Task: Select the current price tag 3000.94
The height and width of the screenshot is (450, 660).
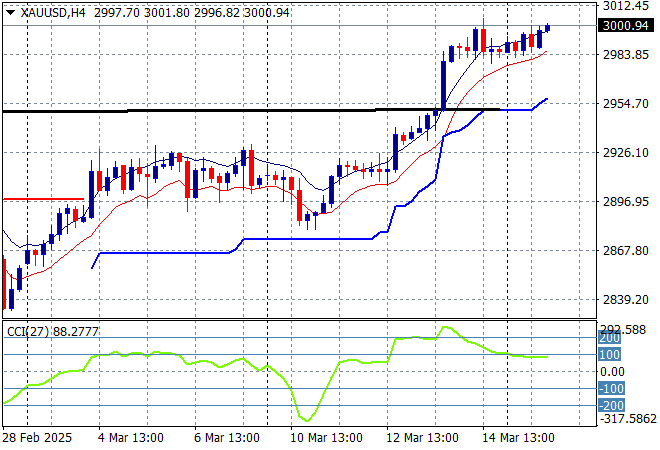Action: pyautogui.click(x=625, y=26)
